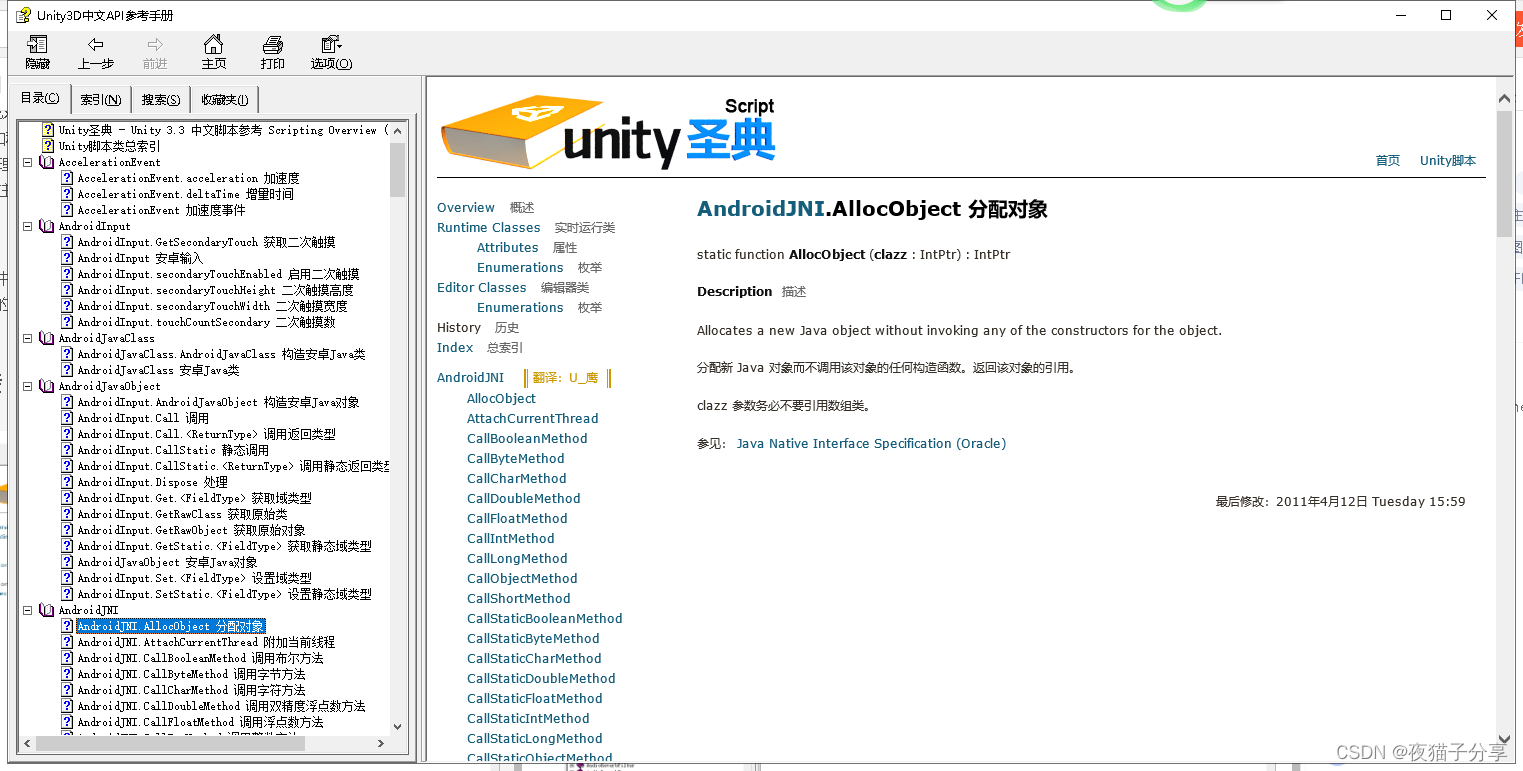Viewport: 1523px width, 771px height.
Task: Click the AccelerationEvent book icon
Action: click(47, 162)
